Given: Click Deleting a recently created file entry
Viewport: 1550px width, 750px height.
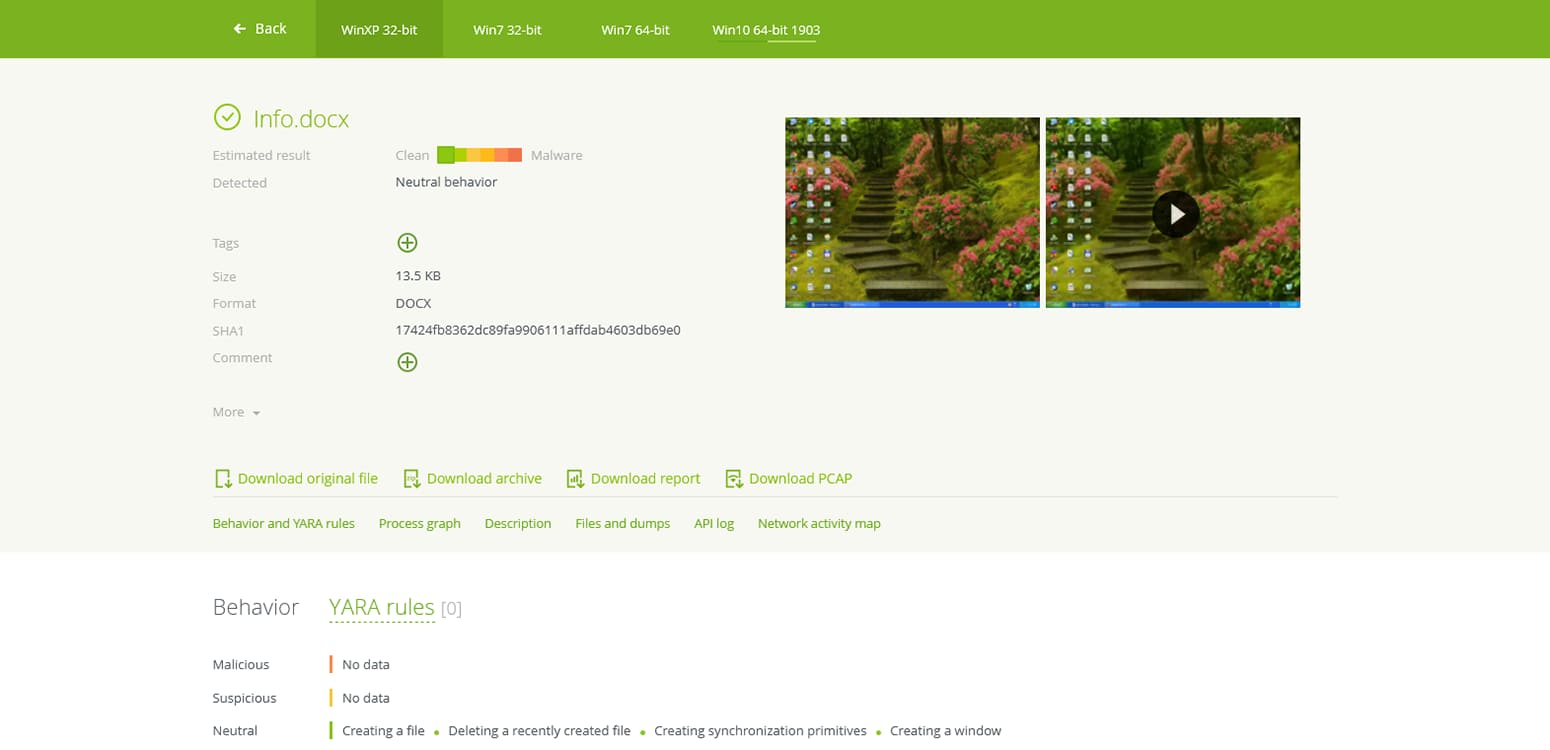Looking at the screenshot, I should click(539, 731).
